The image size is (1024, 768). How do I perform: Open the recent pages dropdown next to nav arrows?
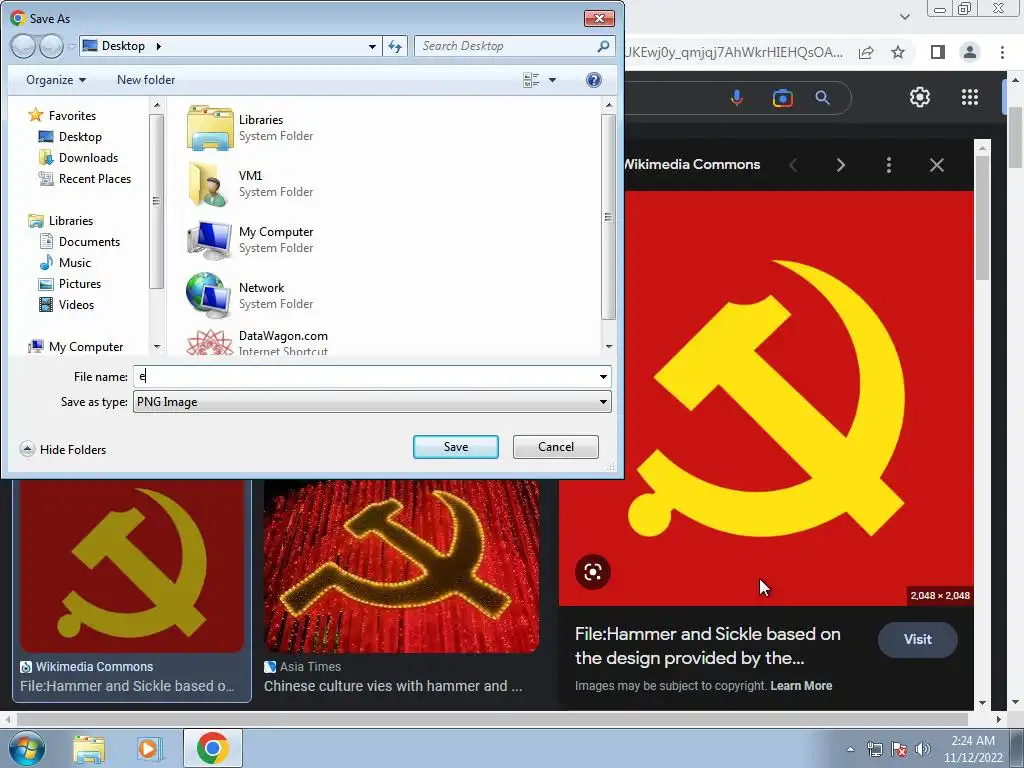[x=72, y=46]
